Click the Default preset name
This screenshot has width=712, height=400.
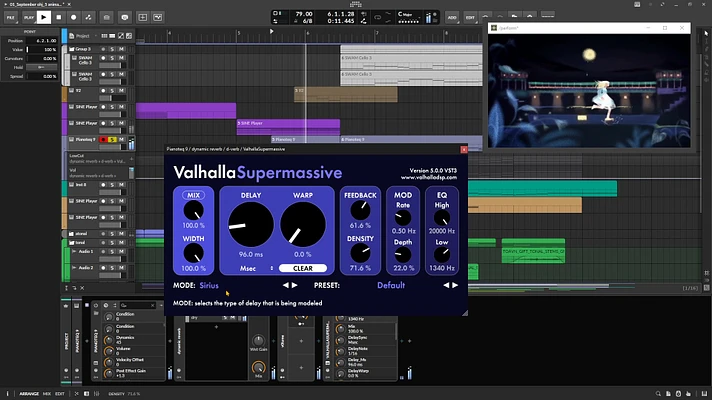[391, 285]
